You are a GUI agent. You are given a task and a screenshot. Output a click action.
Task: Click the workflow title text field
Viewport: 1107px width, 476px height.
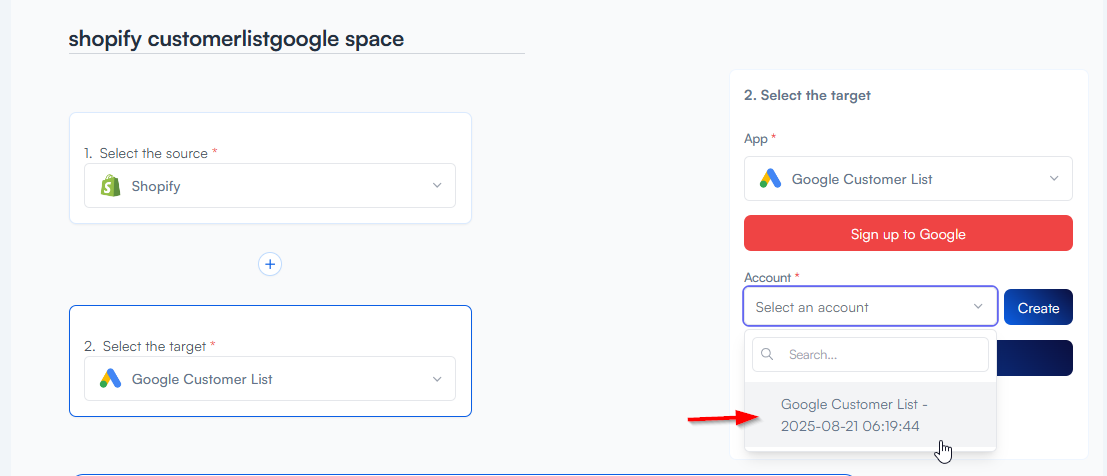point(296,39)
